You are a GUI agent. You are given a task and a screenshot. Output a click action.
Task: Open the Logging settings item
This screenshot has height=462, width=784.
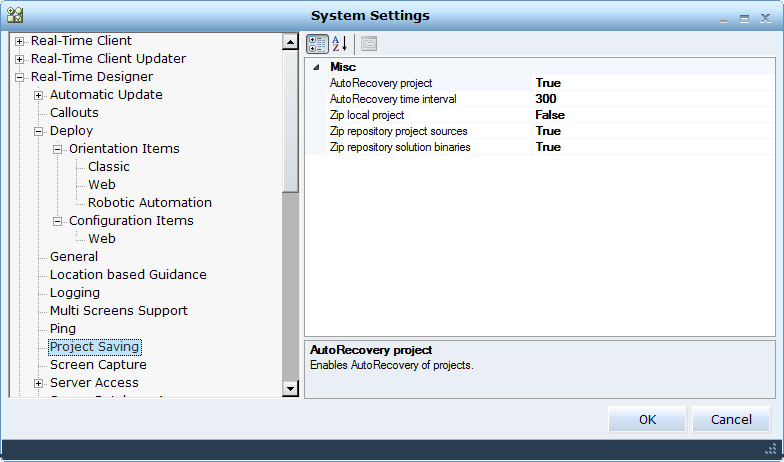click(75, 293)
